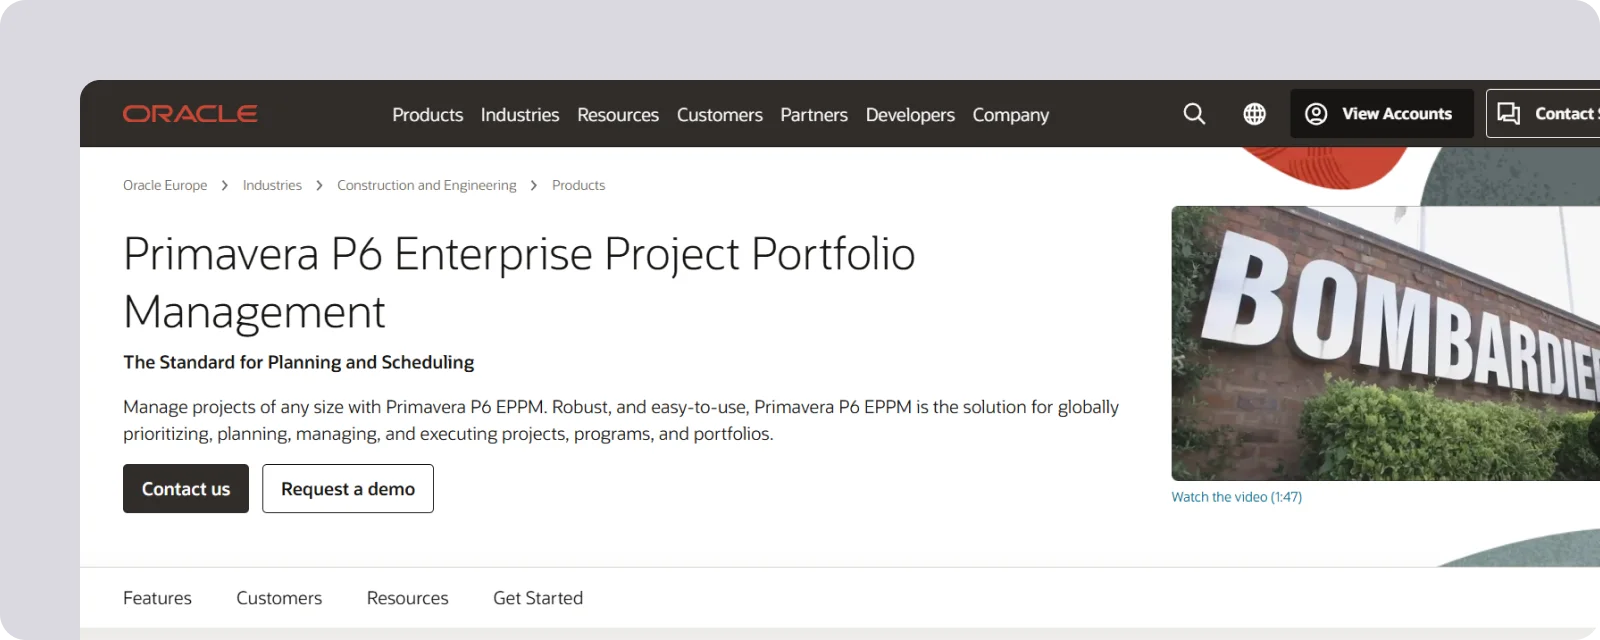1600x640 pixels.
Task: Open the Developers navigation dropdown
Action: [x=909, y=114]
